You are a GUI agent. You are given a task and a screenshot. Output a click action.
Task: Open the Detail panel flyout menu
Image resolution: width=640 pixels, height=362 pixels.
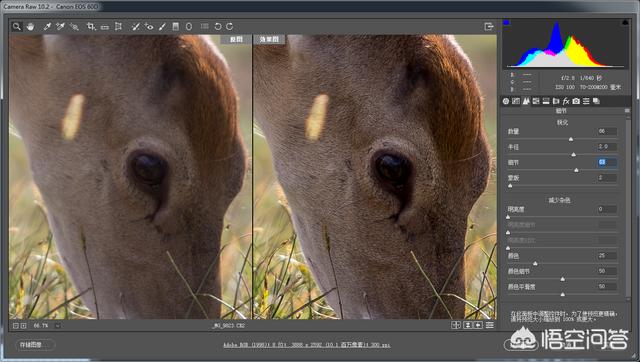(627, 111)
